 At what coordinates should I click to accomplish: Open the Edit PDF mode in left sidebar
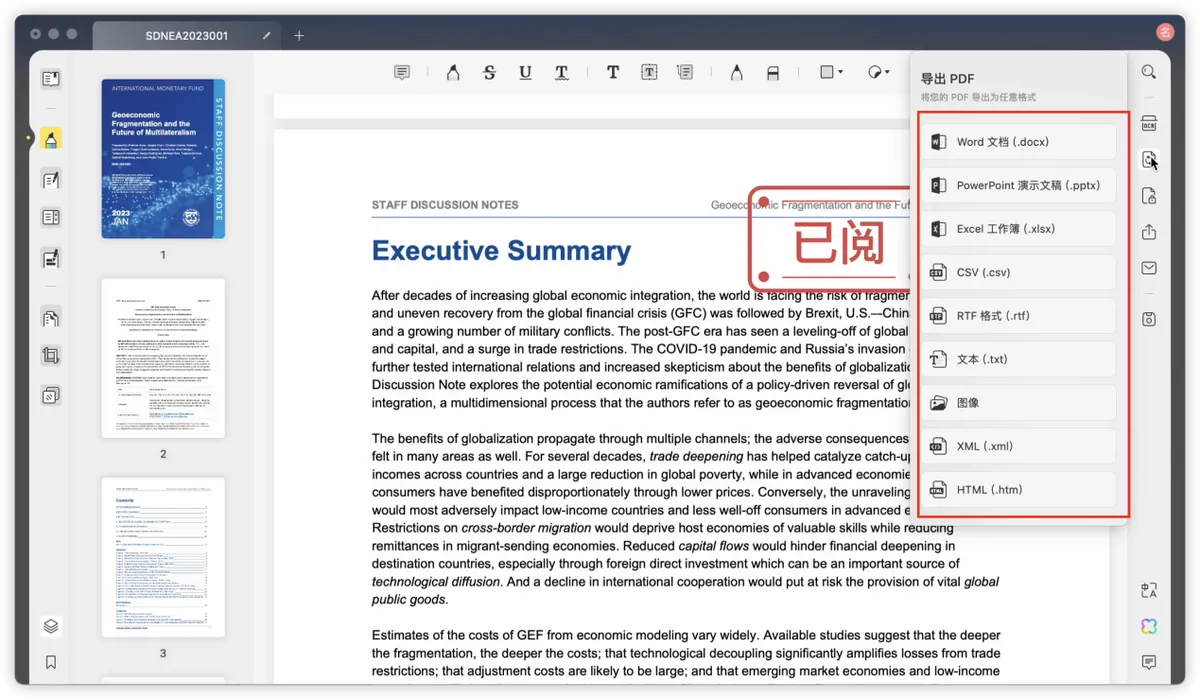point(51,180)
